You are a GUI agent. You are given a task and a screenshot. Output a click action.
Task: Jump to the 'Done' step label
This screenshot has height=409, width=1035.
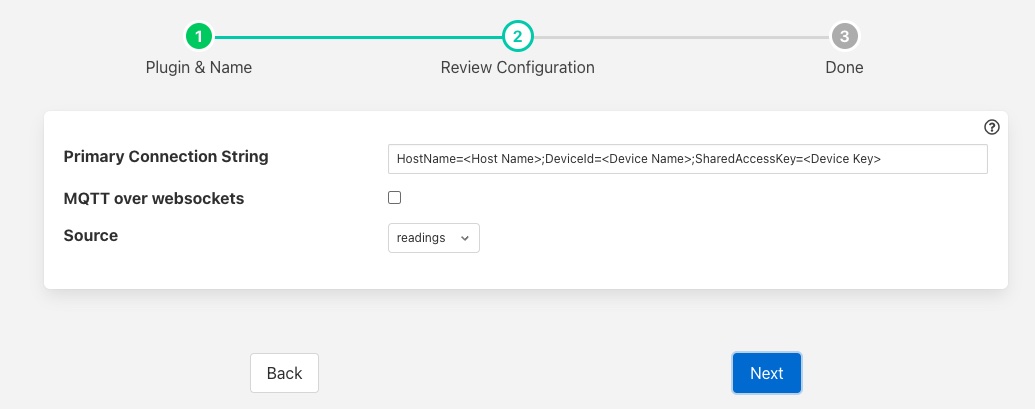pos(844,68)
